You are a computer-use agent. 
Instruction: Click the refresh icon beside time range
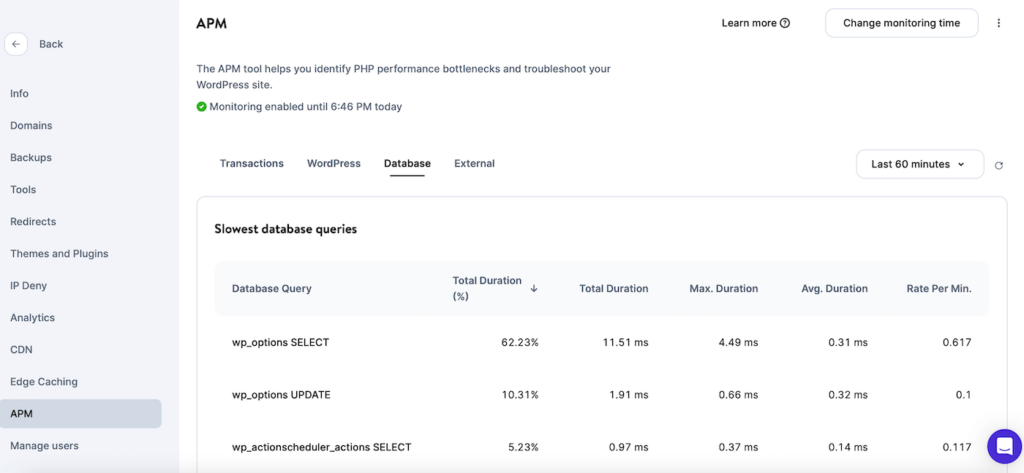click(998, 165)
